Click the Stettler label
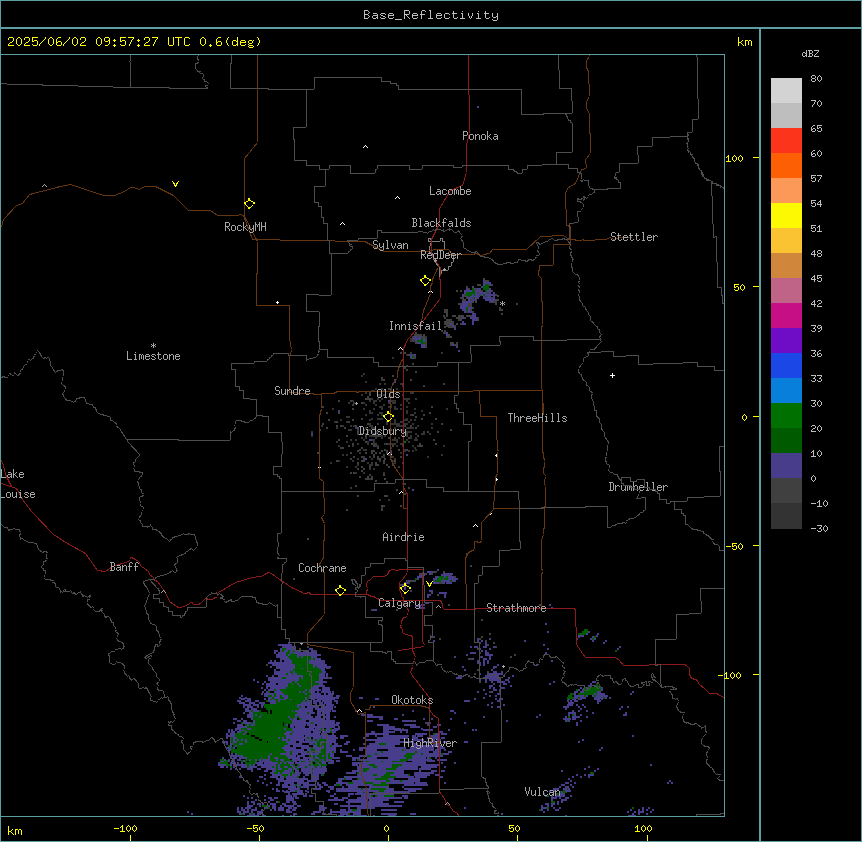862x842 pixels. click(634, 237)
